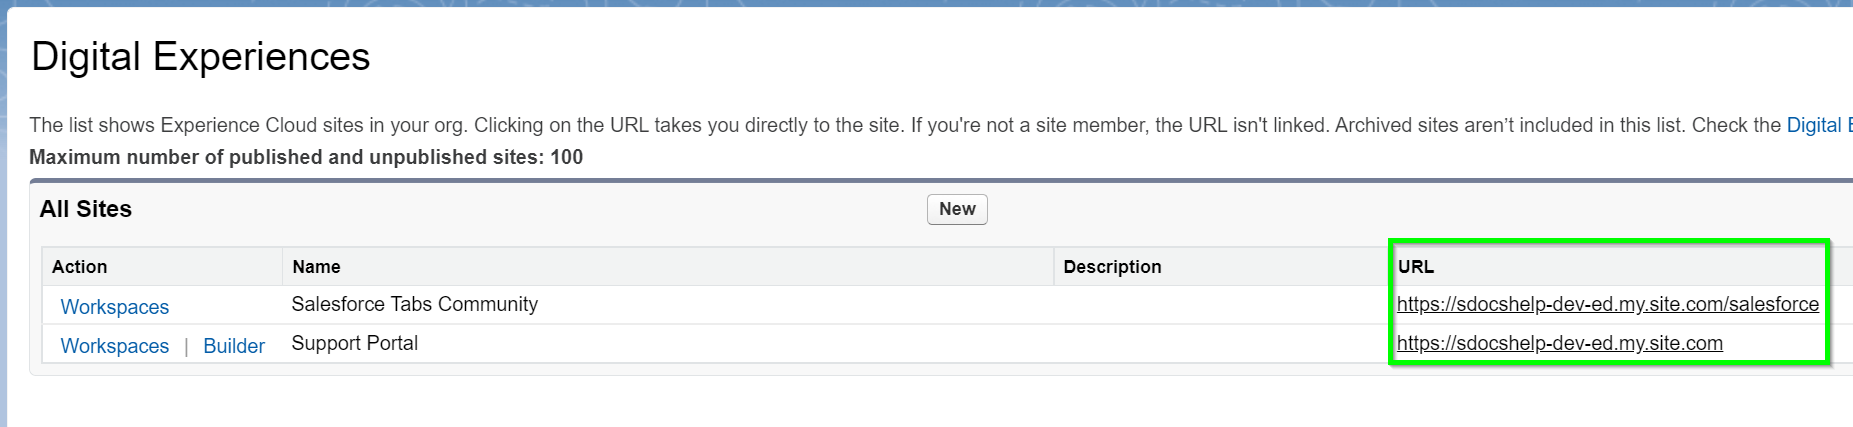
Task: Follow the Support Portal site URL link
Action: 1560,343
